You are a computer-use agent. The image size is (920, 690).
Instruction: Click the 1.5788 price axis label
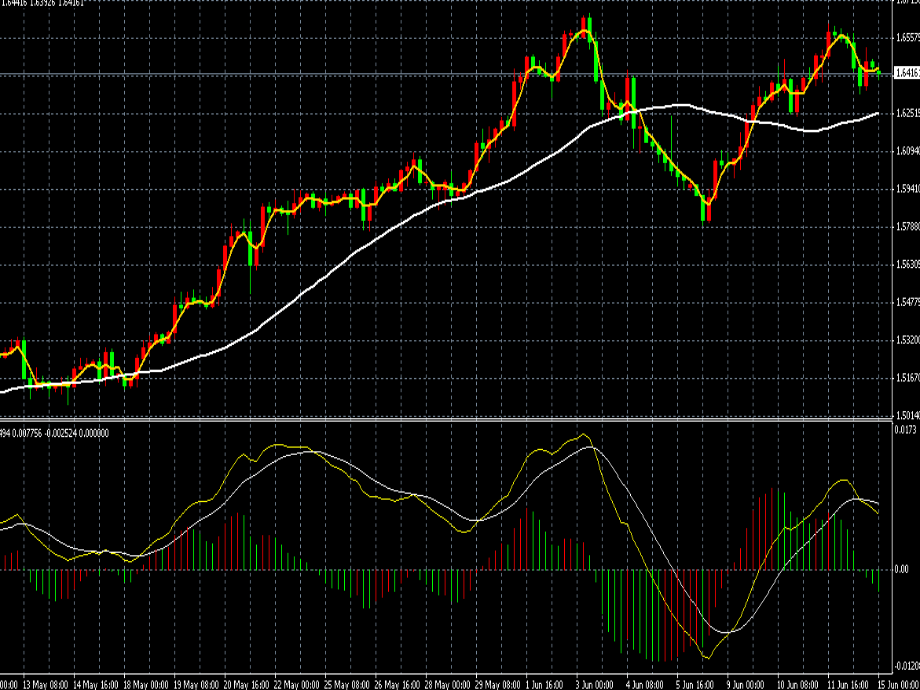[908, 226]
